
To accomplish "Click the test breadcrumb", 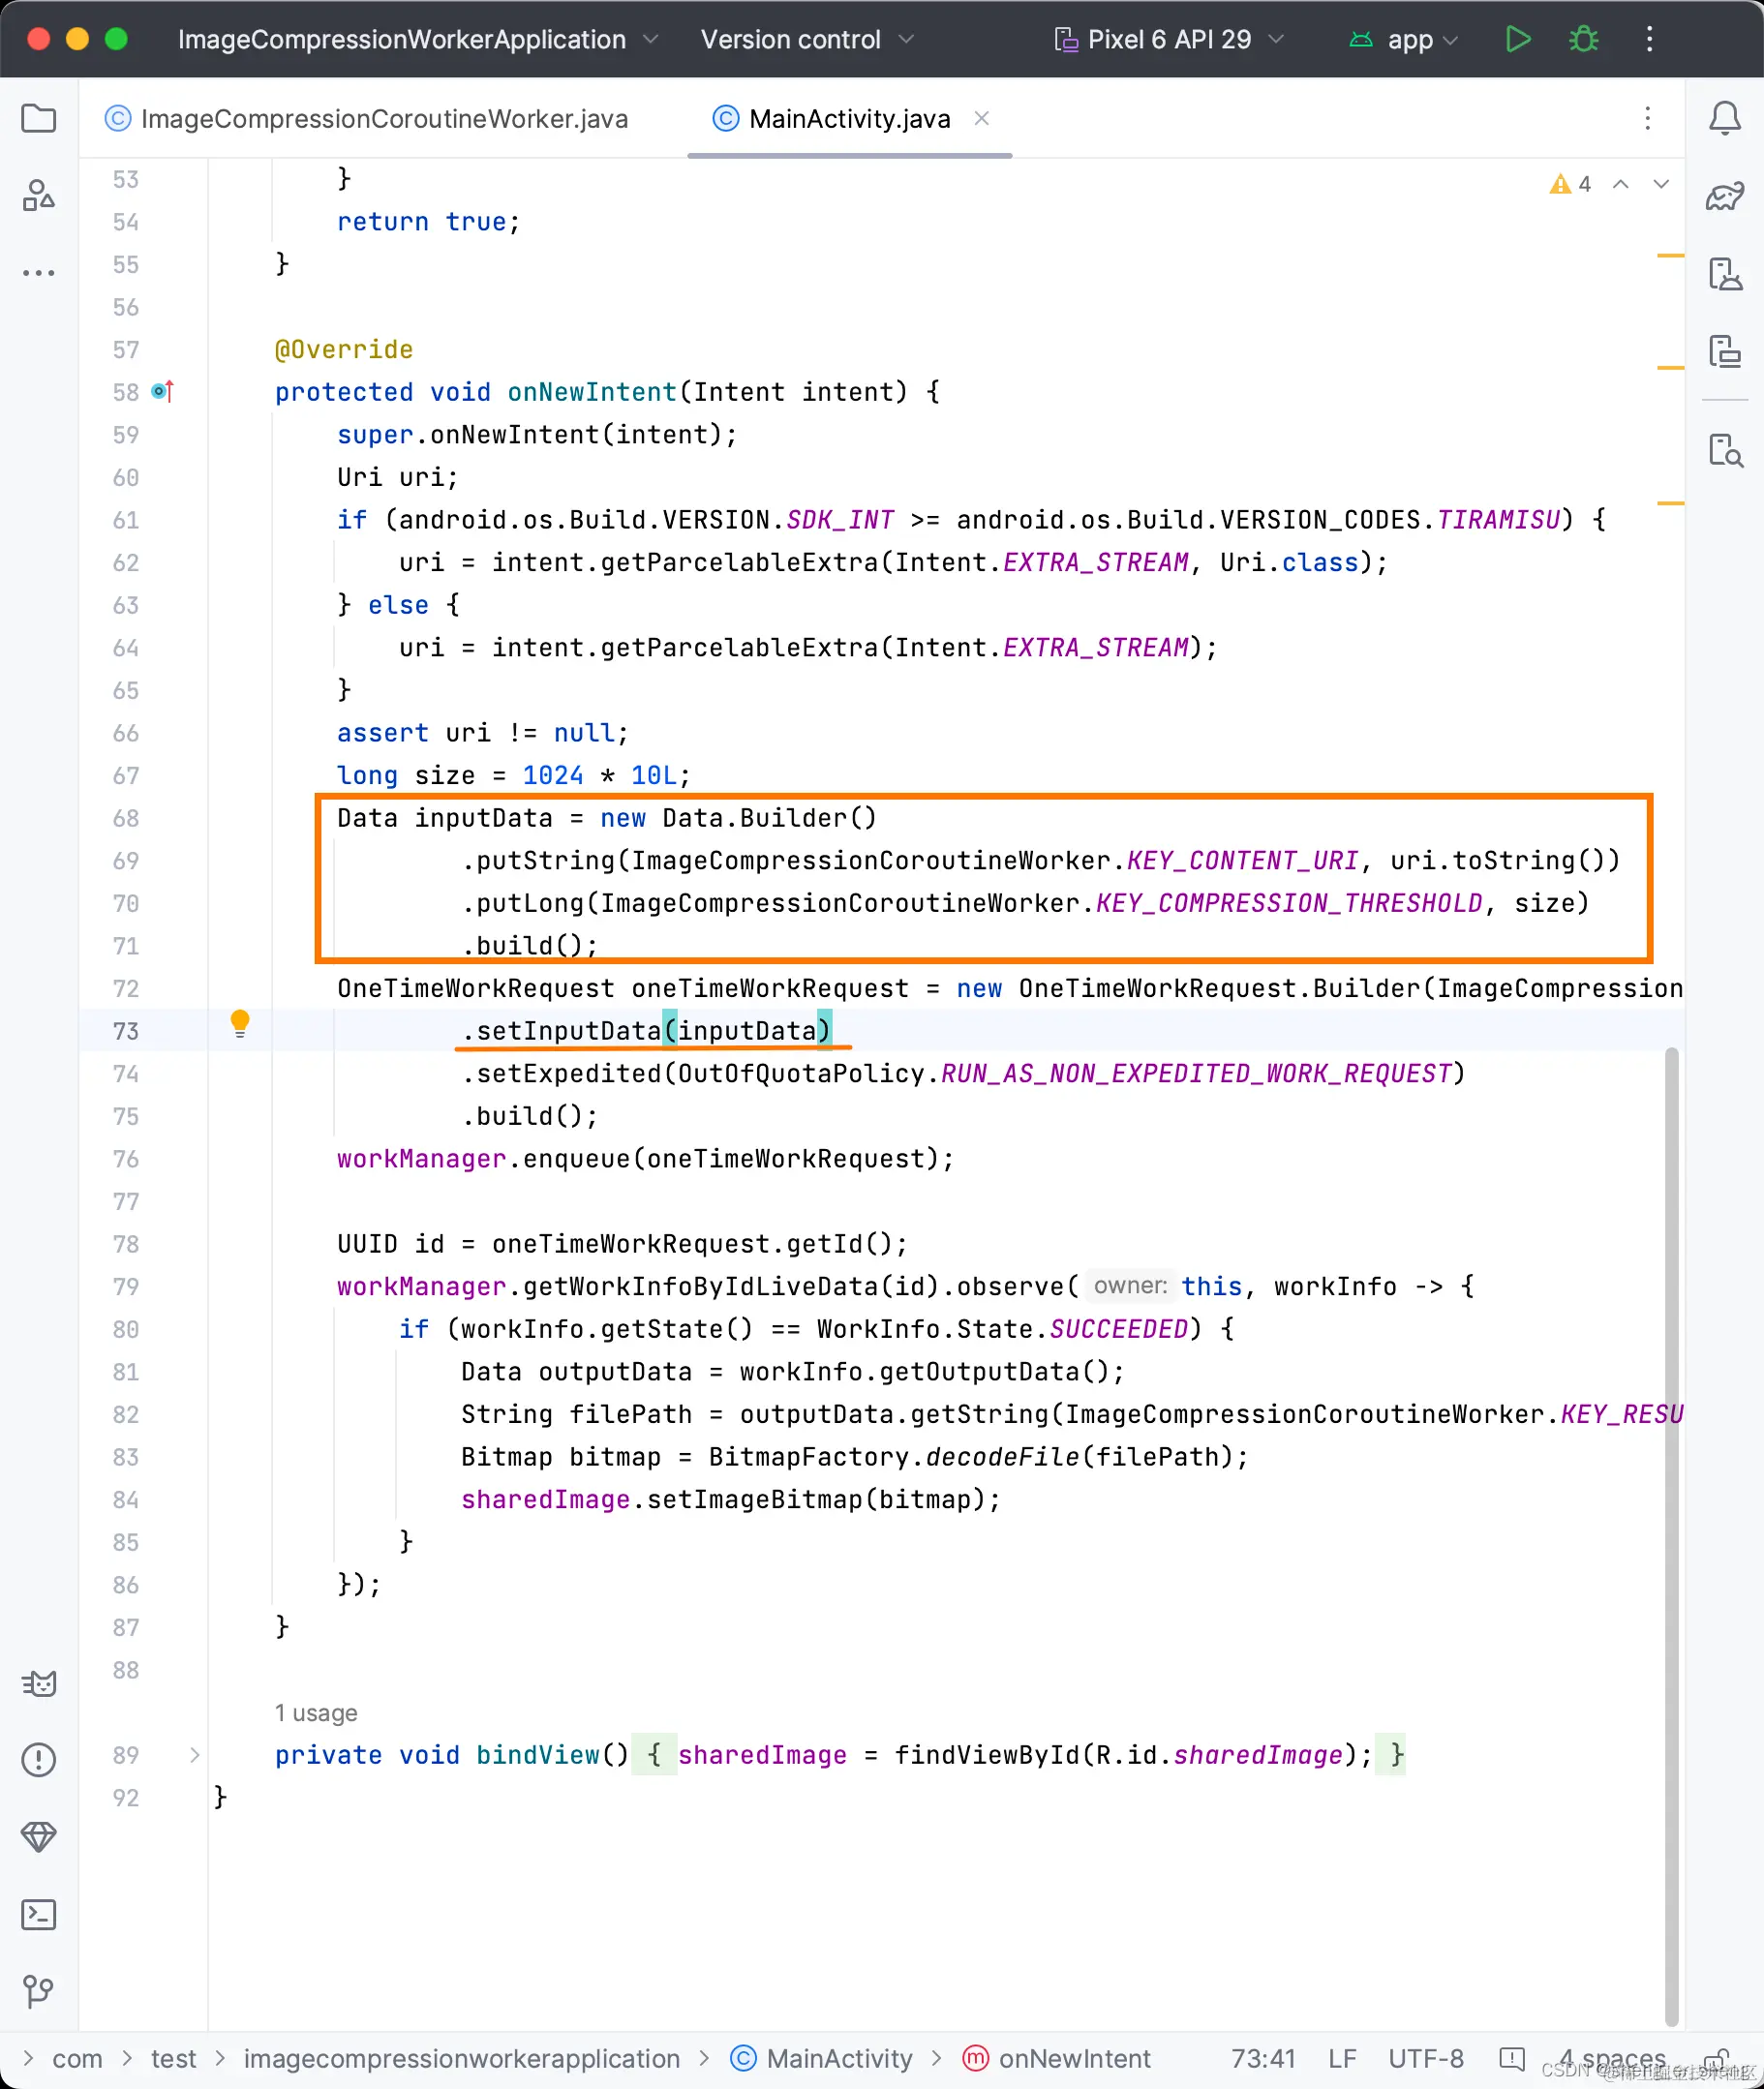I will pyautogui.click(x=173, y=2059).
